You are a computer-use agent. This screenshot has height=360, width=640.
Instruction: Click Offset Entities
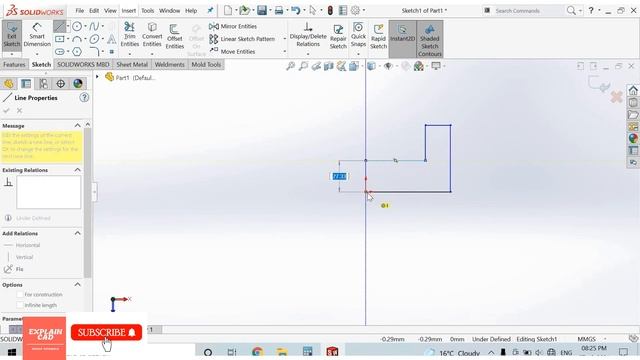(175, 36)
